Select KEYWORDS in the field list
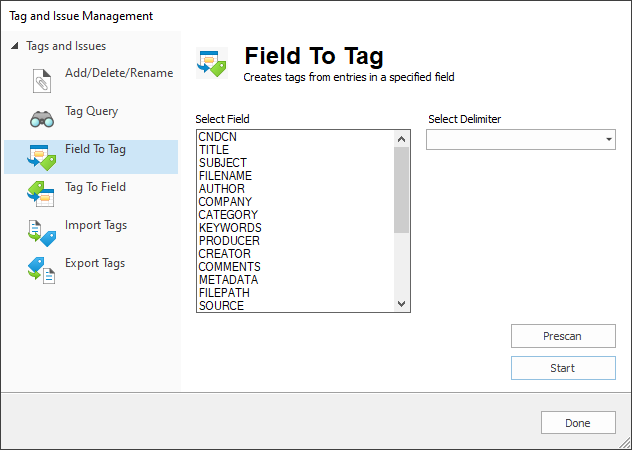 [230, 228]
